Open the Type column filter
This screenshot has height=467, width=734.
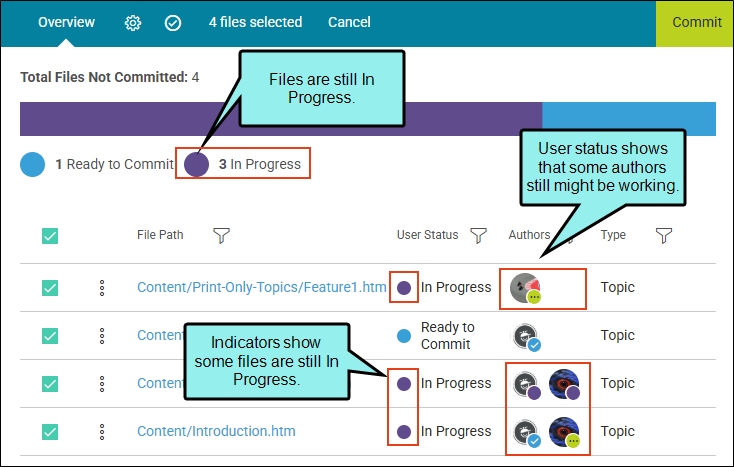click(x=664, y=235)
